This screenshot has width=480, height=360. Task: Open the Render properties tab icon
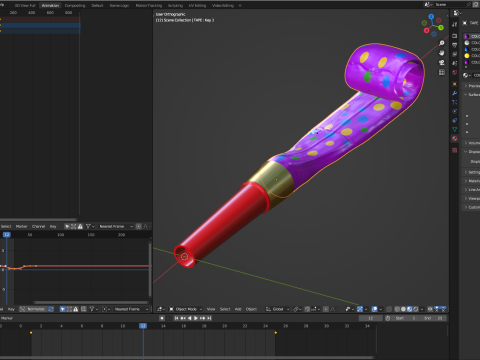click(455, 36)
